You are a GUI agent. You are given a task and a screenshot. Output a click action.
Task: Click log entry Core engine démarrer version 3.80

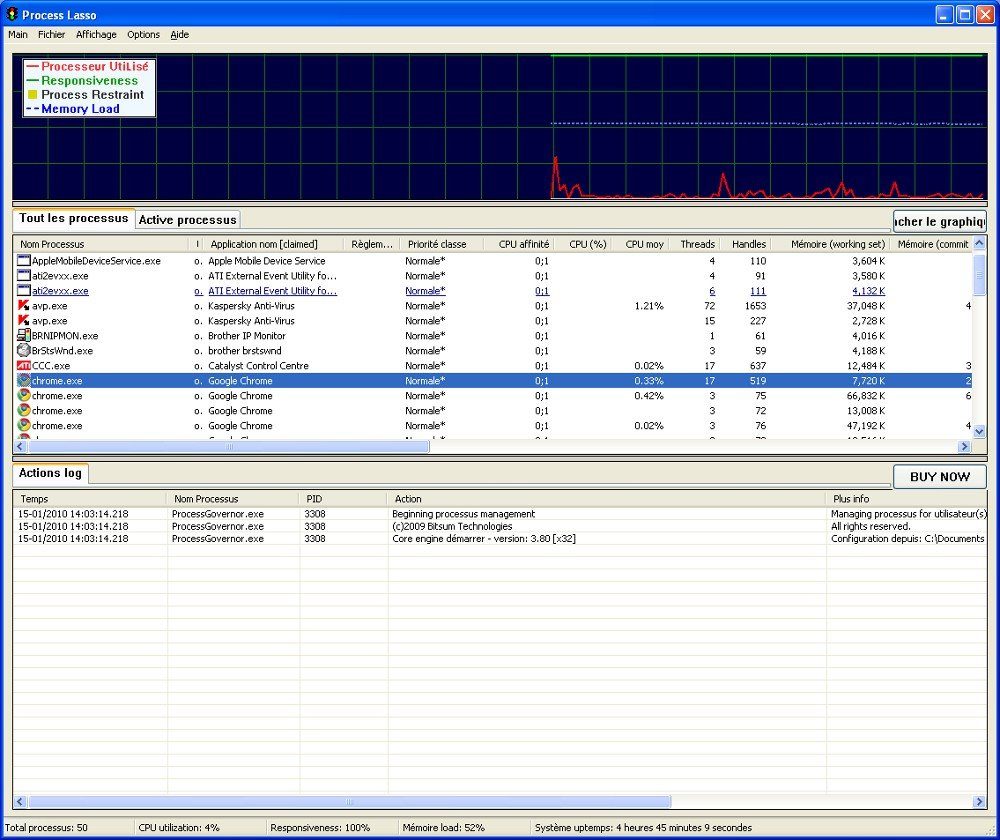(484, 538)
